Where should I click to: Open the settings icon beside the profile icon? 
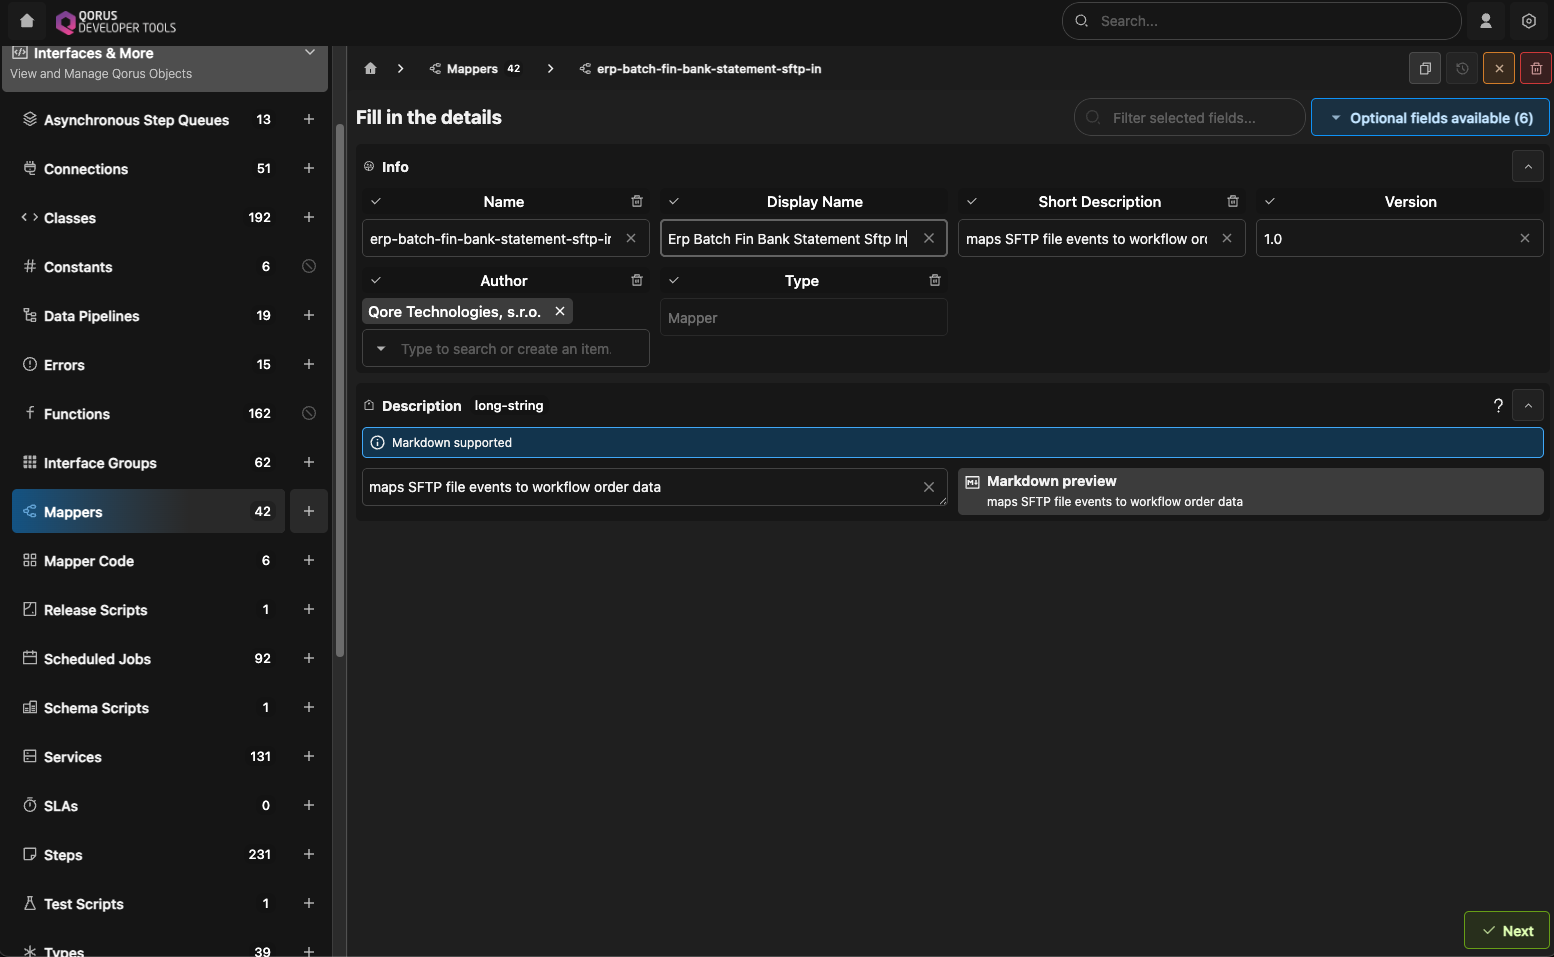[x=1528, y=21]
